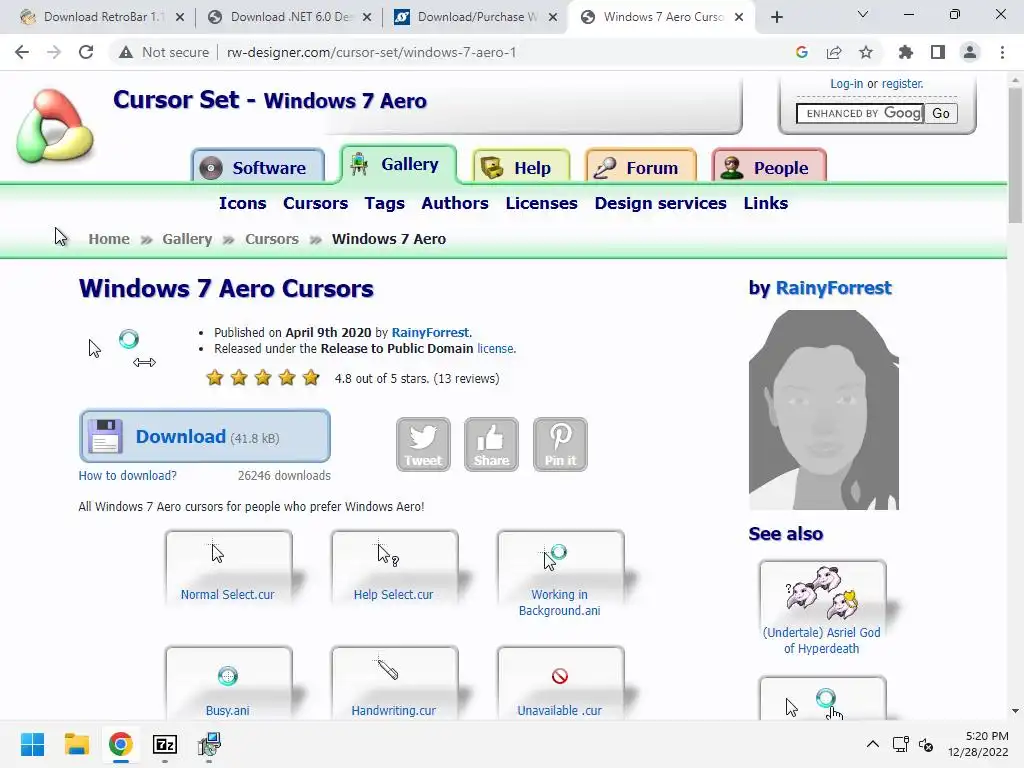Close the Windows 7 Aero Cursors tab

[739, 17]
